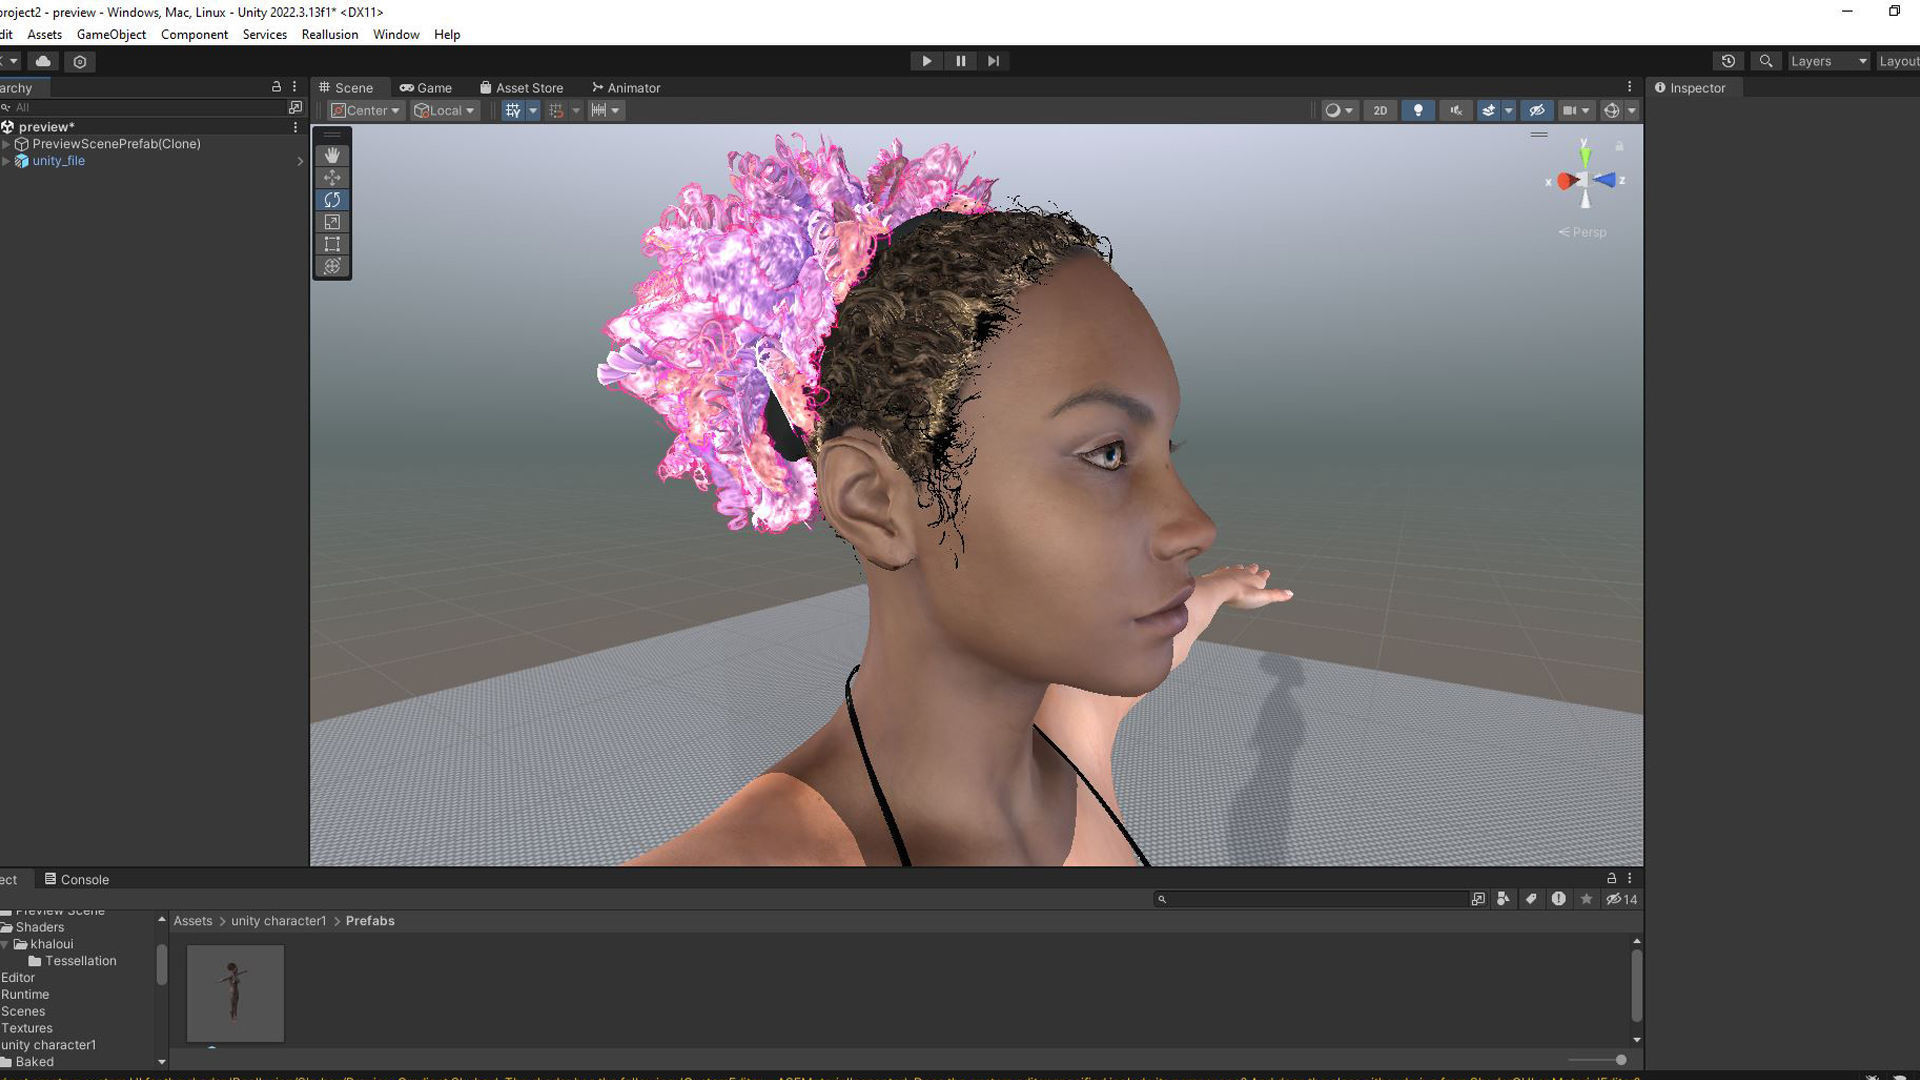This screenshot has width=1920, height=1080.
Task: Toggle scene visibility of hidden objects
Action: (1537, 110)
